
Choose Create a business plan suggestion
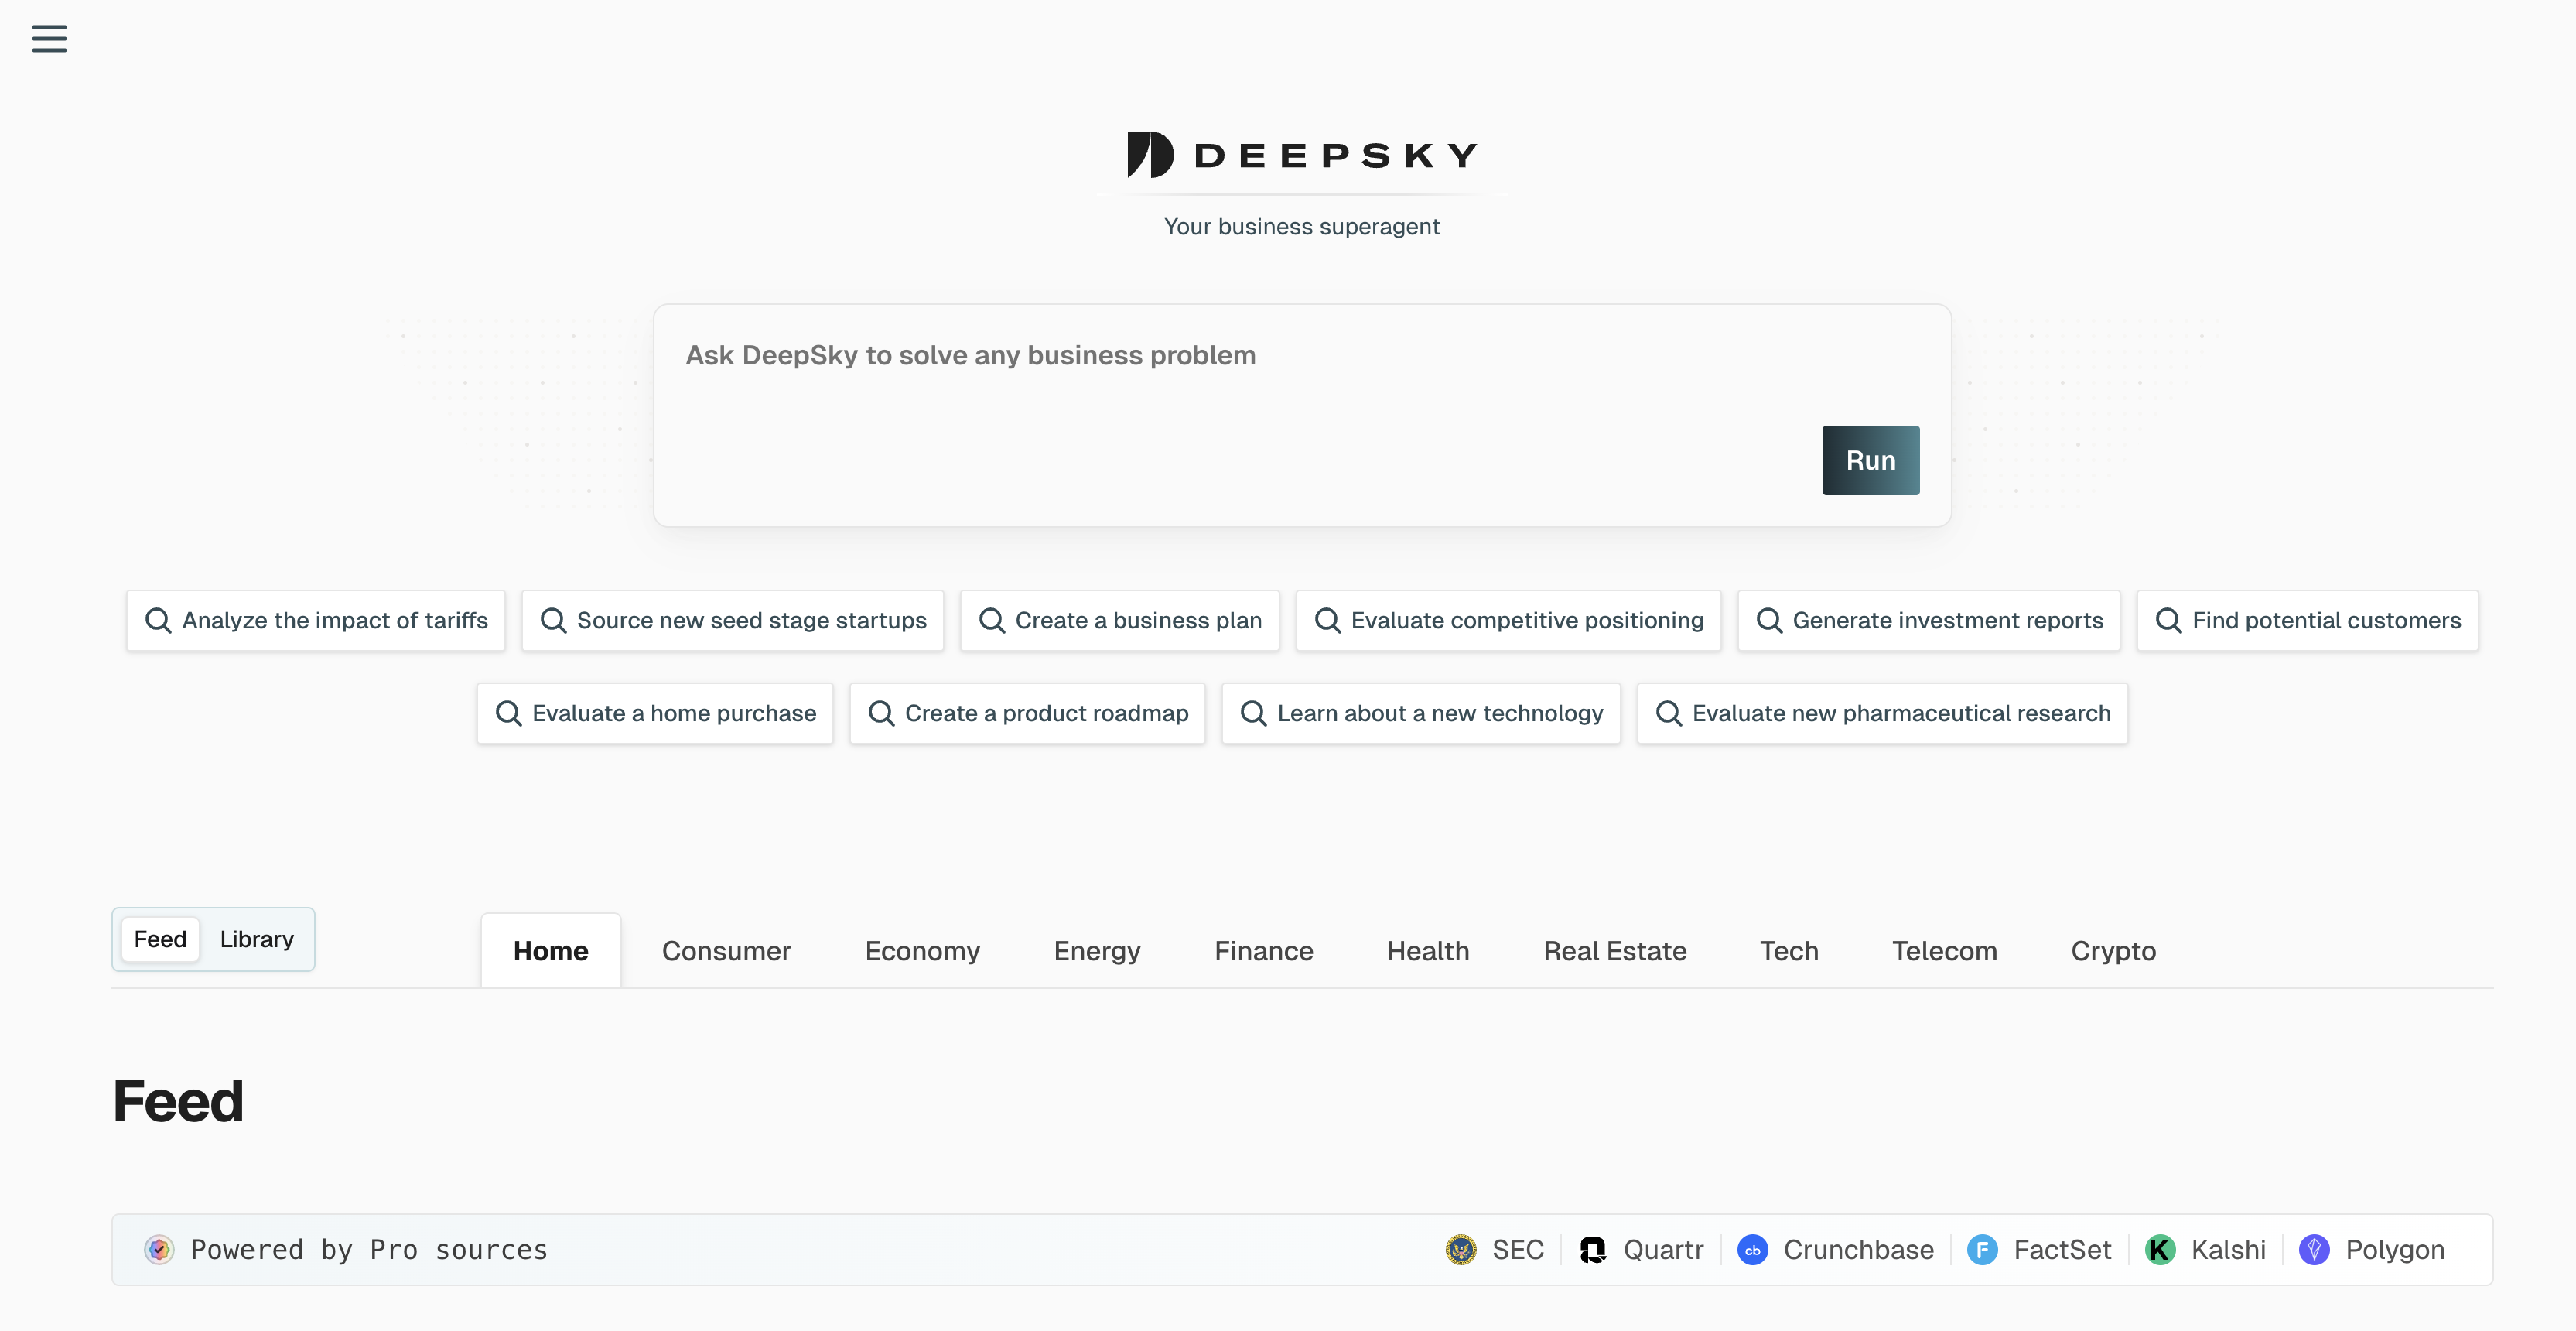coord(1120,621)
